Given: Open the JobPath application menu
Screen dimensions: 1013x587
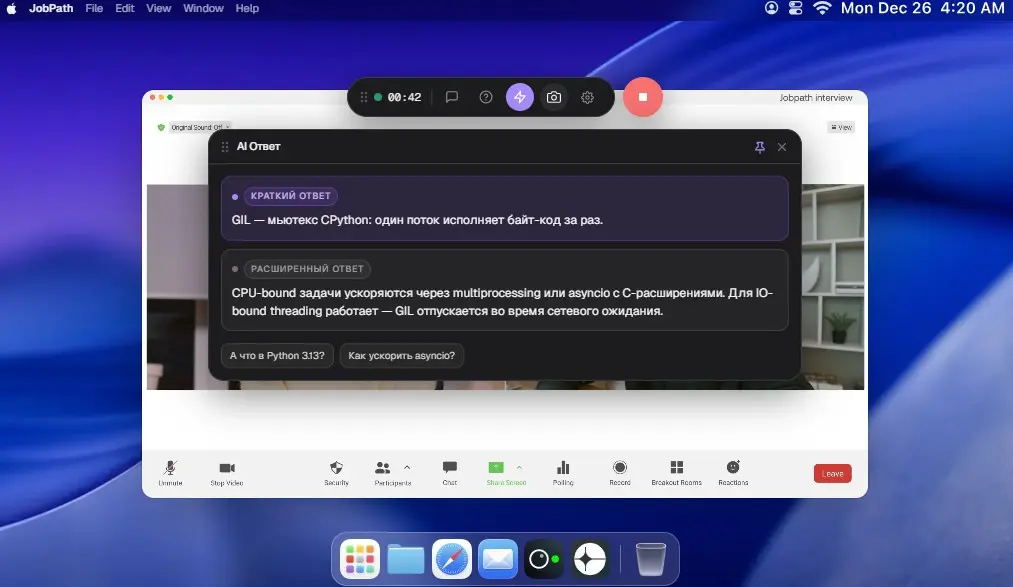Looking at the screenshot, I should pyautogui.click(x=51, y=8).
